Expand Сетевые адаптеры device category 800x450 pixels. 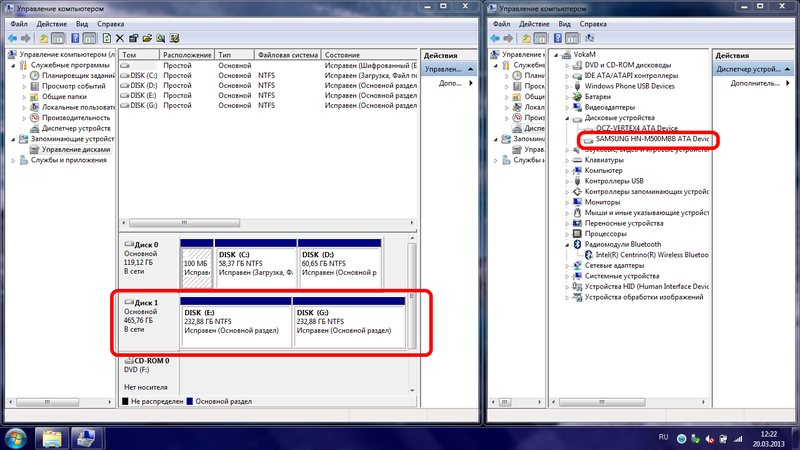567,265
